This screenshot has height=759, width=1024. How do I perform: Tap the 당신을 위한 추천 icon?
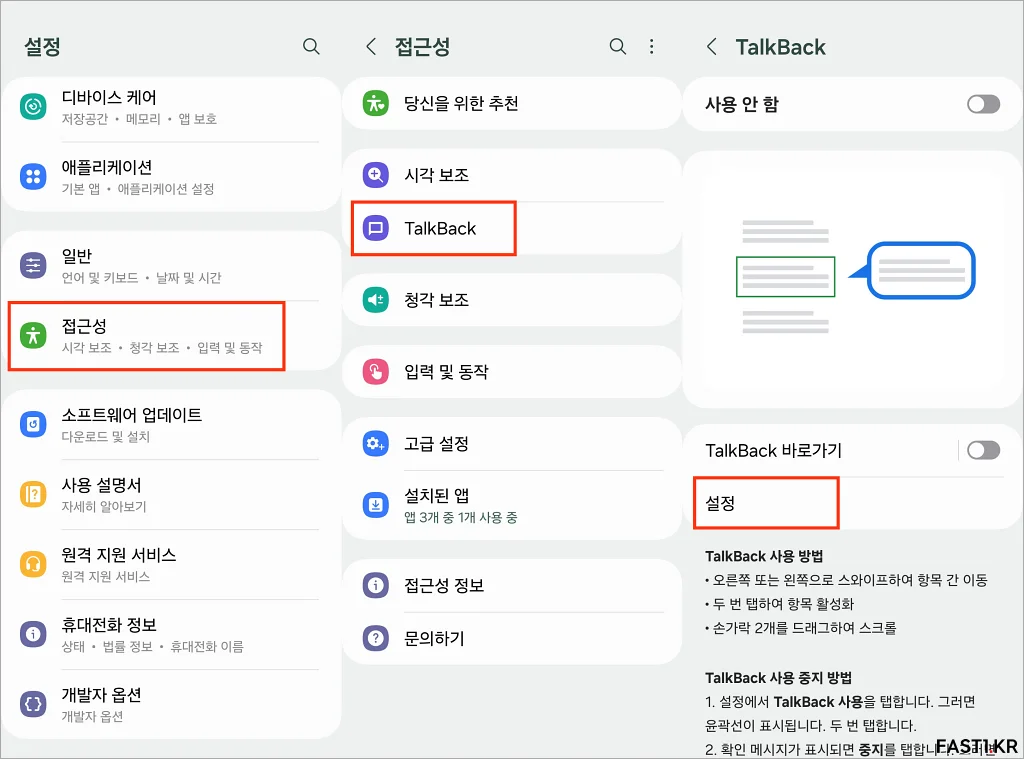[376, 103]
